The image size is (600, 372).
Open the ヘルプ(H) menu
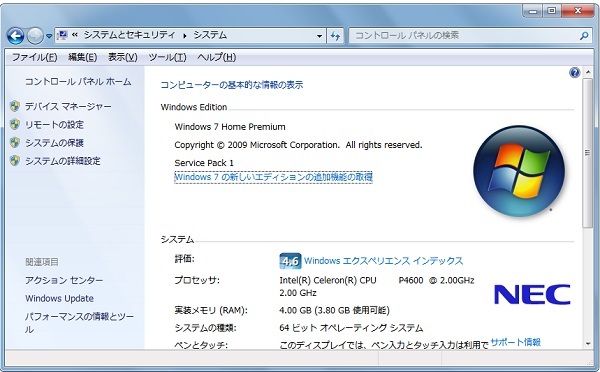(x=217, y=57)
